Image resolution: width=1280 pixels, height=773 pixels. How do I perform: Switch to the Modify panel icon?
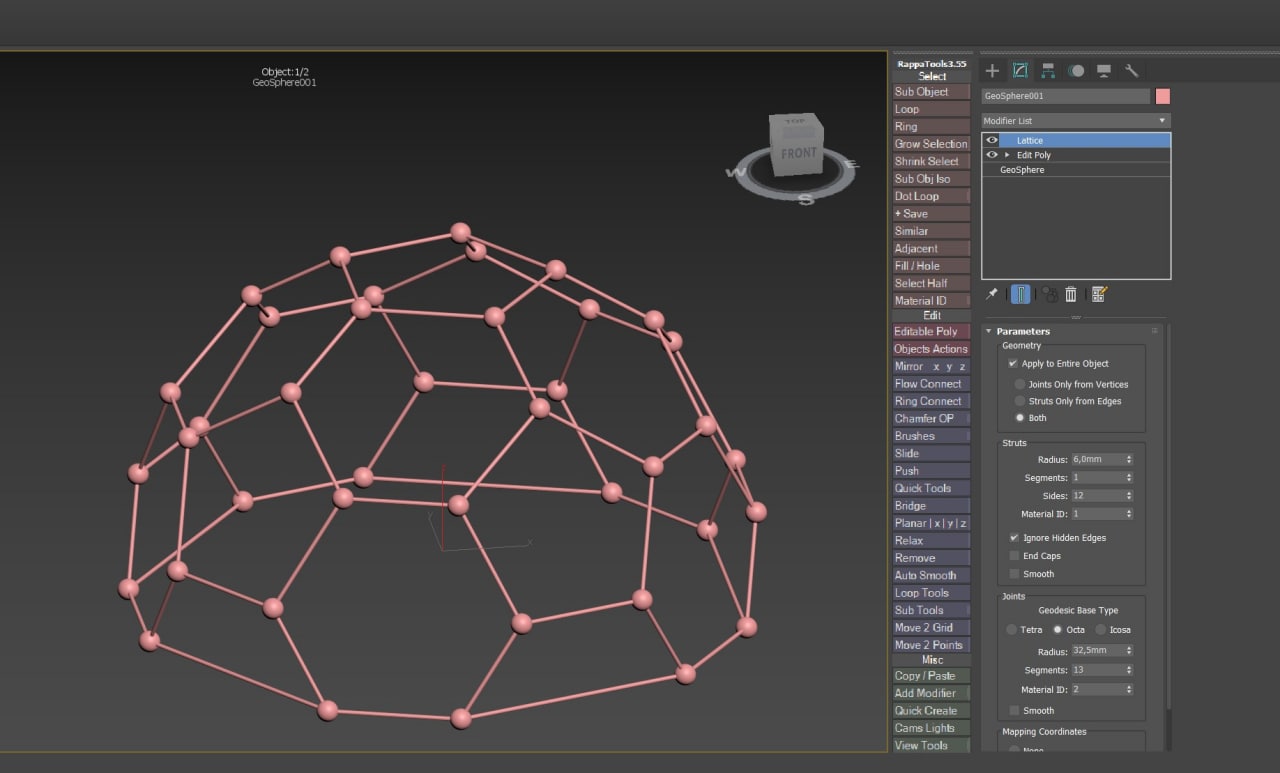coord(1020,70)
